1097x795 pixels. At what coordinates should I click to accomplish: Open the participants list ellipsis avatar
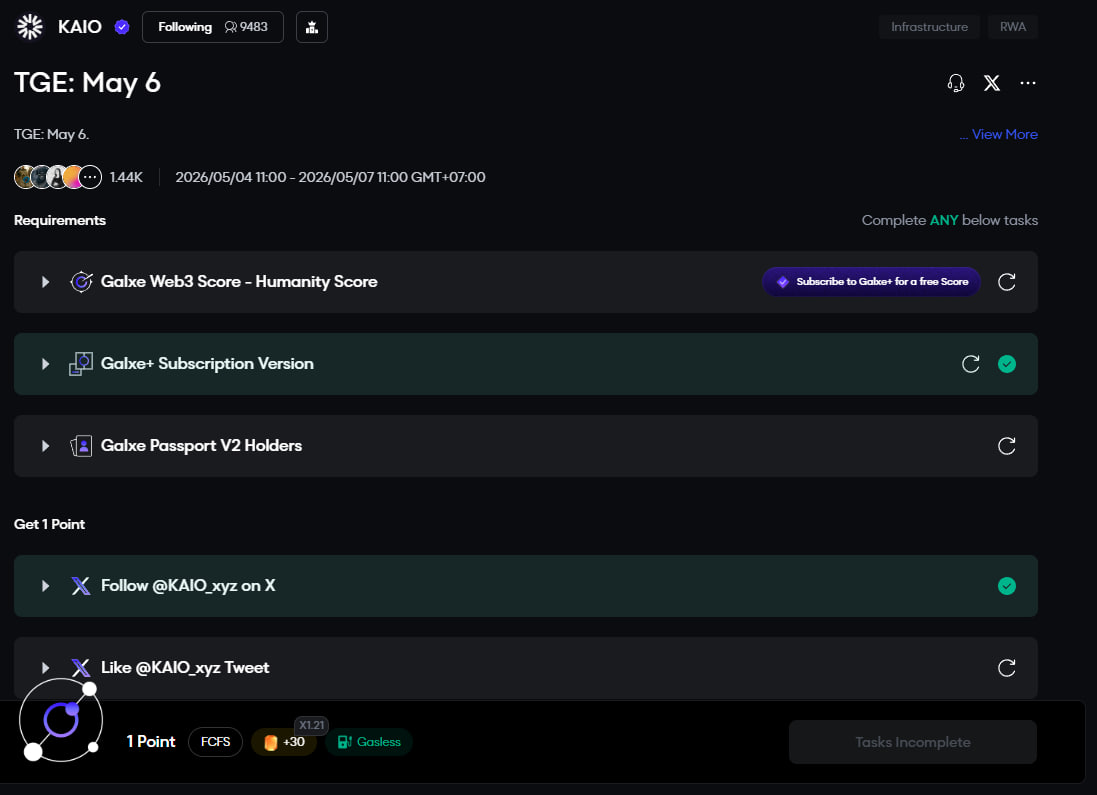coord(90,177)
